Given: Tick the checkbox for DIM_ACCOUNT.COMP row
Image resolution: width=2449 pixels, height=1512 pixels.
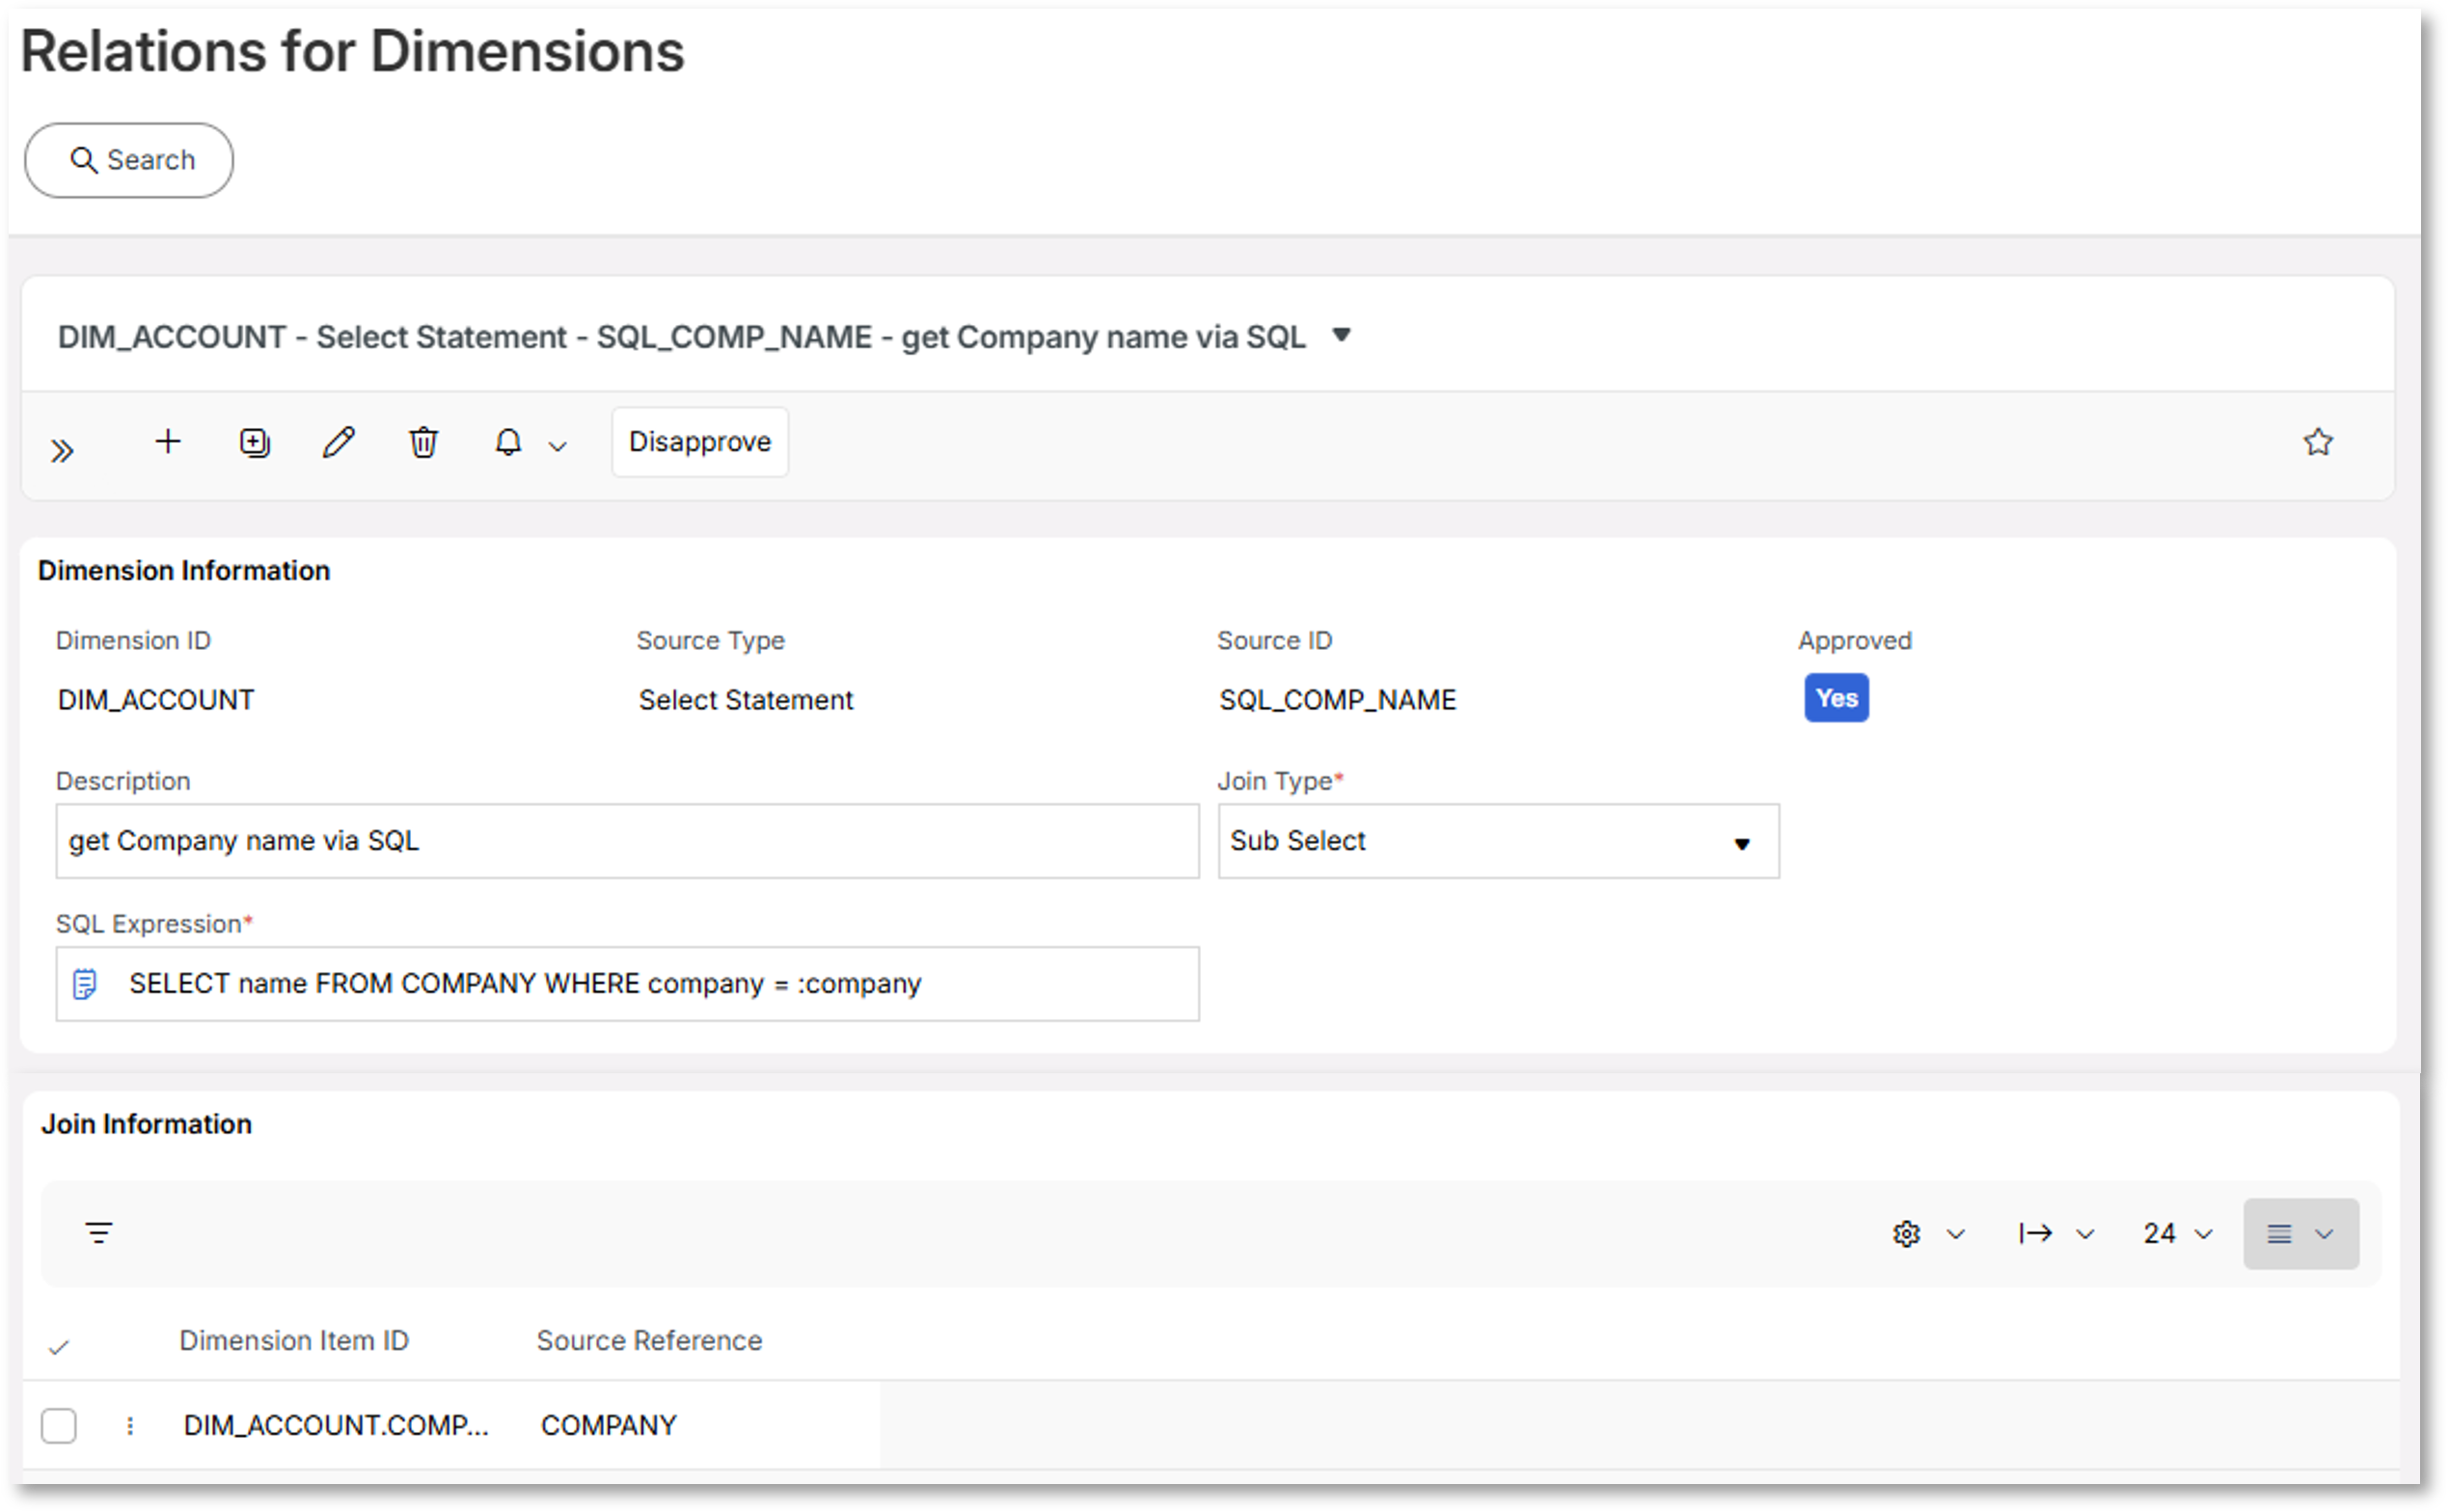Looking at the screenshot, I should tap(59, 1425).
